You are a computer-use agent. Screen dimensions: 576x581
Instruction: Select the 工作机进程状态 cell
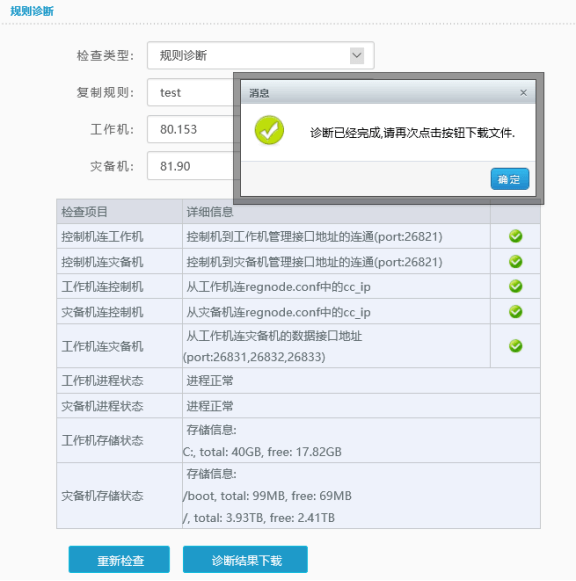pos(119,381)
